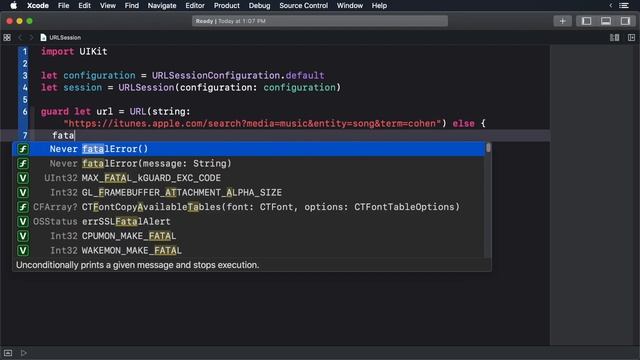The image size is (640, 360).
Task: Click function icon beside fatalError()
Action: click(x=23, y=149)
